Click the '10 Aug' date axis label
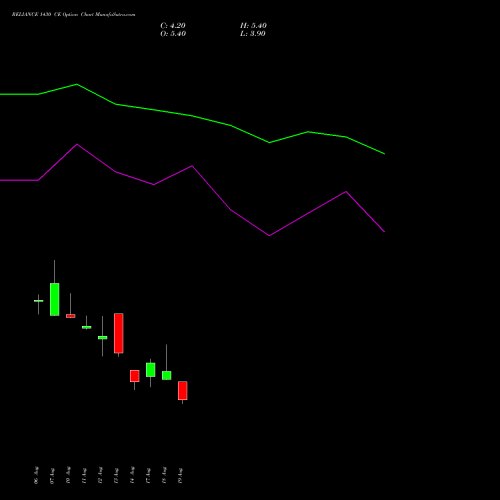Image resolution: width=500 pixels, height=500 pixels. click(68, 475)
